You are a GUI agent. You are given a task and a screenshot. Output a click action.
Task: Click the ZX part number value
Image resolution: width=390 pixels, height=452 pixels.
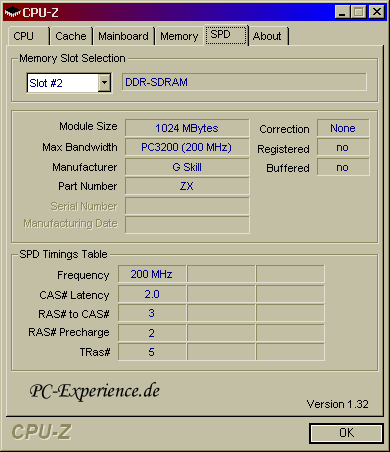point(187,186)
